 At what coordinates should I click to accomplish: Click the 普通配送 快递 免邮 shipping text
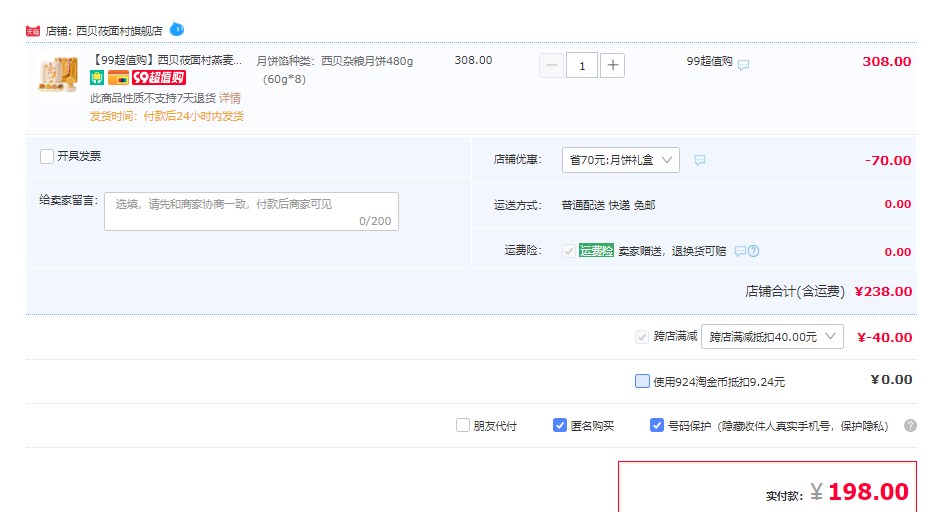(x=608, y=205)
